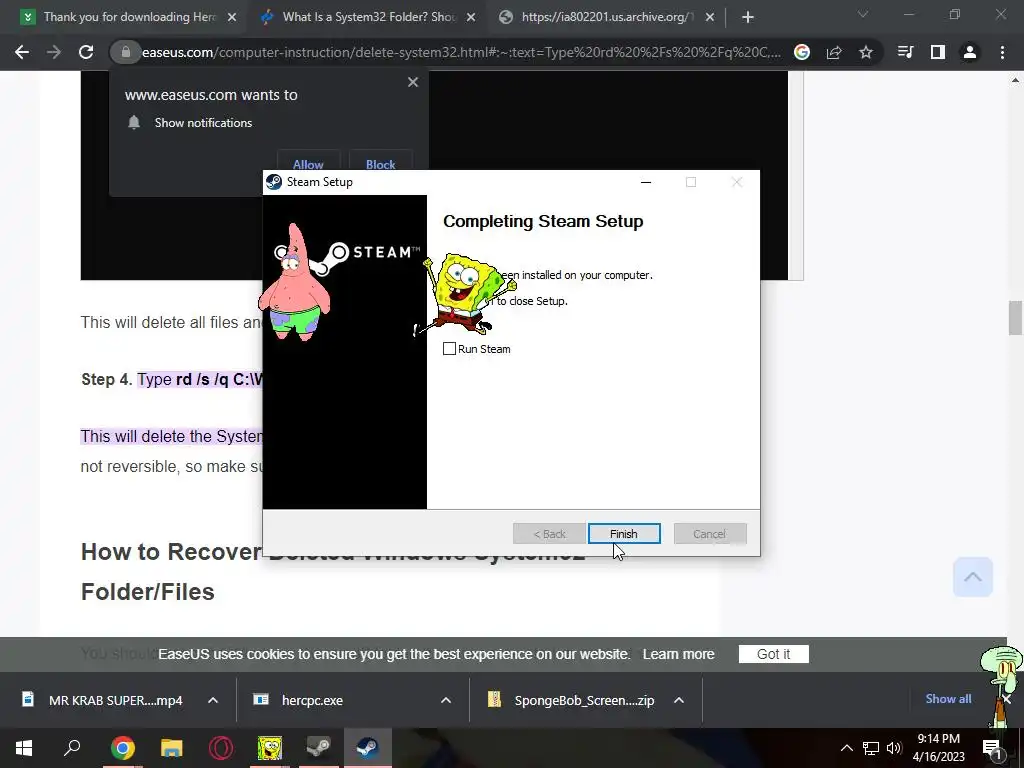The width and height of the screenshot is (1024, 768).
Task: Close the downloads bar
Action: click(x=1006, y=699)
